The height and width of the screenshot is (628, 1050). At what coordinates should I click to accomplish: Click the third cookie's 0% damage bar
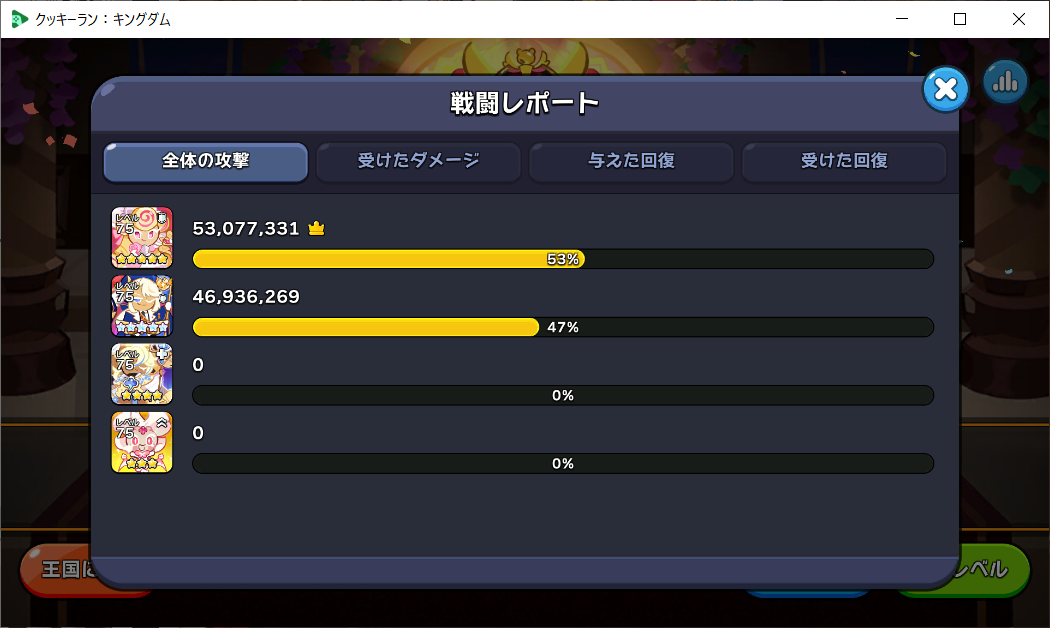point(563,396)
